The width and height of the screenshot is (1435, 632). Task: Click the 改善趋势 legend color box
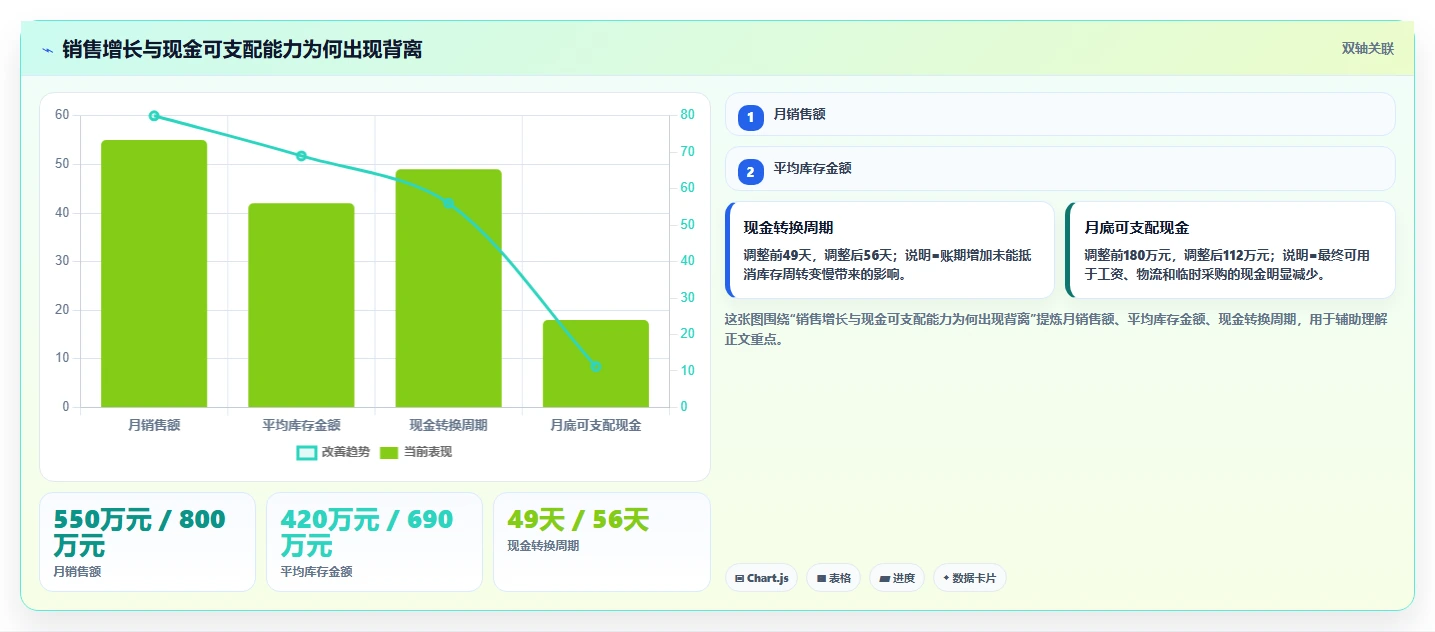point(307,453)
